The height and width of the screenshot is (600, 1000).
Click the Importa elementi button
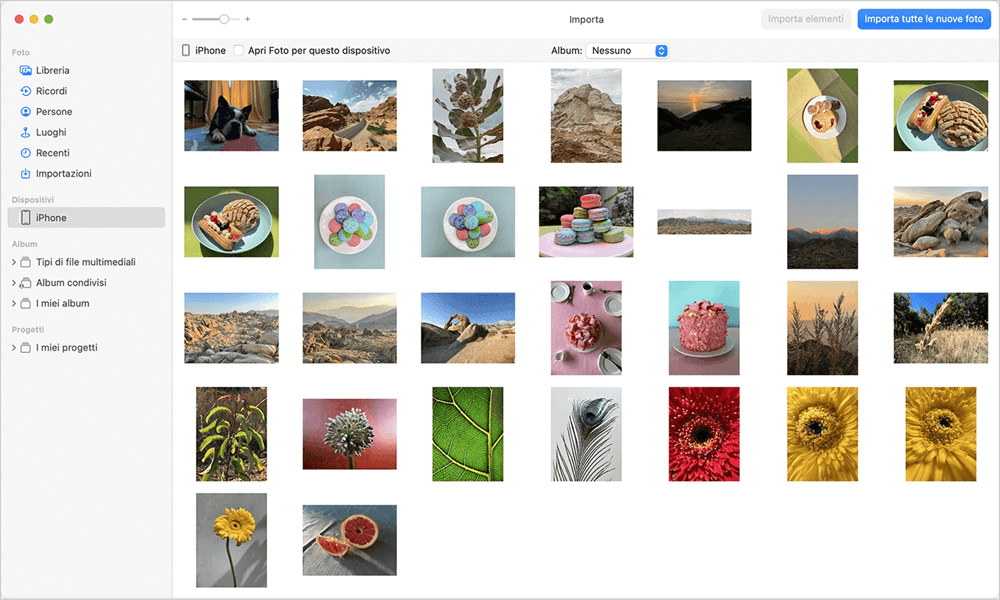[x=805, y=19]
